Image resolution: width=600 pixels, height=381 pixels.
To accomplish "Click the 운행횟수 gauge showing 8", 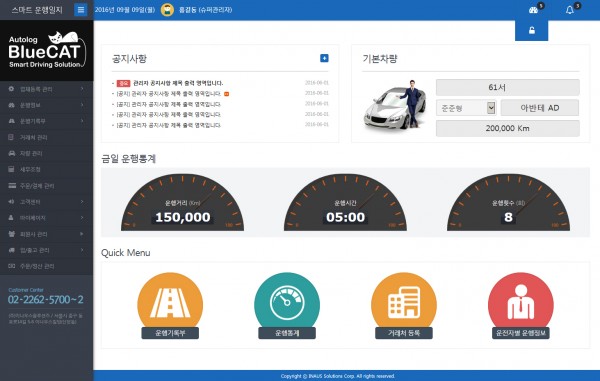I will pyautogui.click(x=508, y=203).
